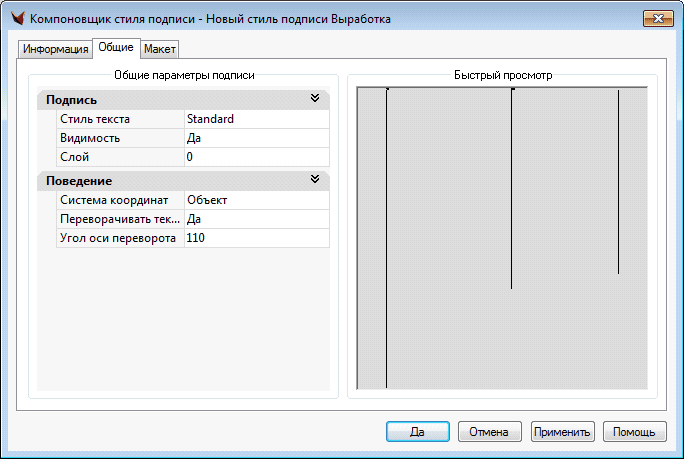Click the application icon in title bar
The image size is (684, 459).
point(17,19)
